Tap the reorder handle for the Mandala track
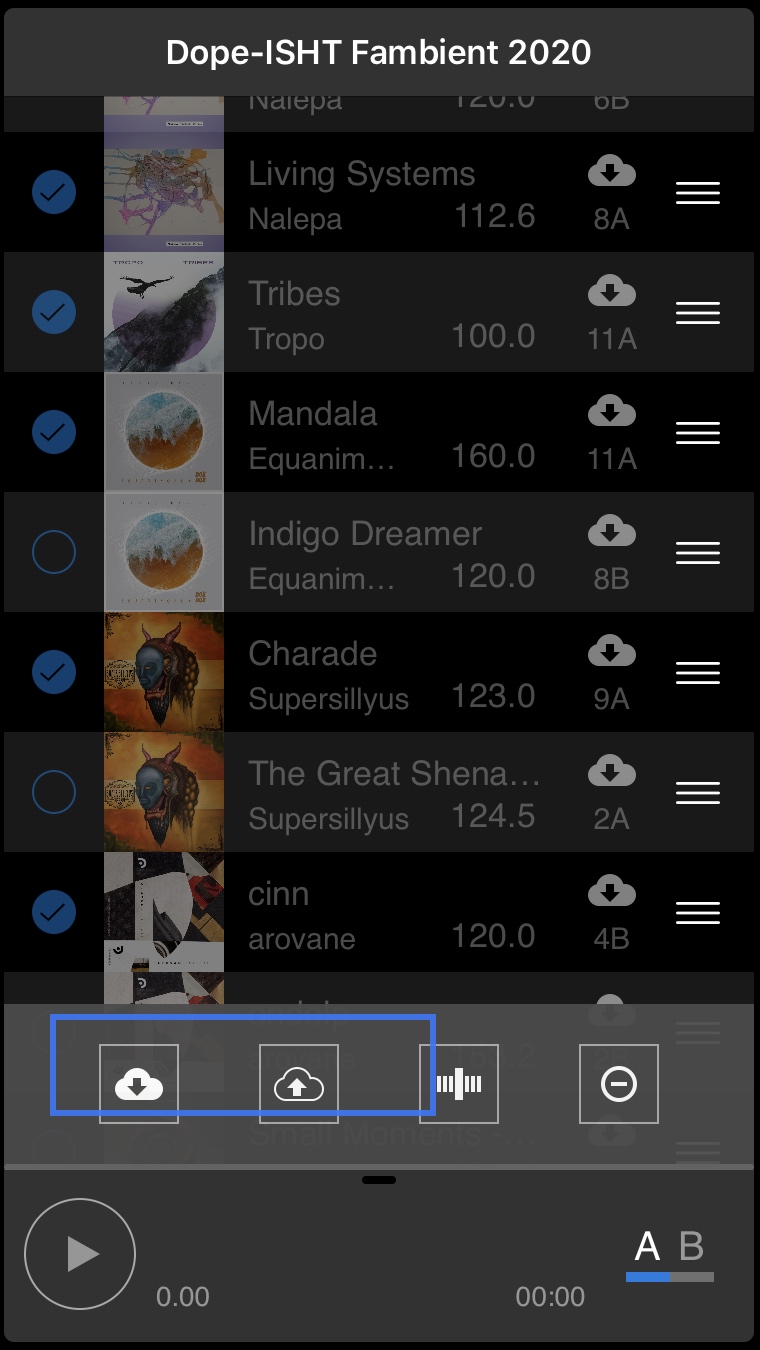Viewport: 760px width, 1350px height. [698, 433]
